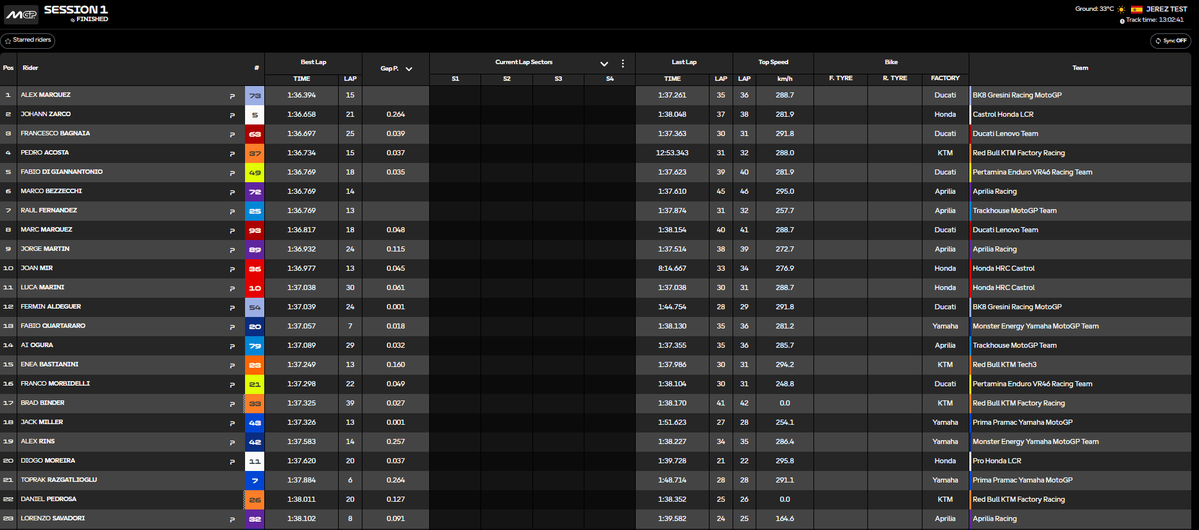Viewport: 1199px width, 530px height.
Task: Select rider name ALEX RINS
Action: (x=37, y=441)
